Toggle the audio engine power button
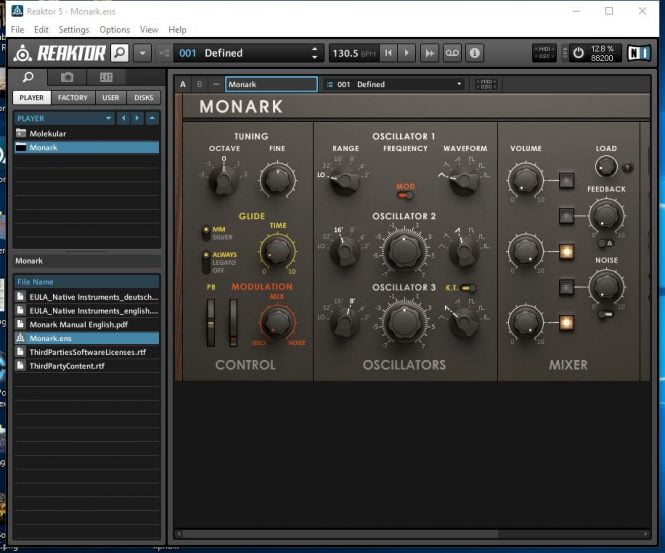 578,53
